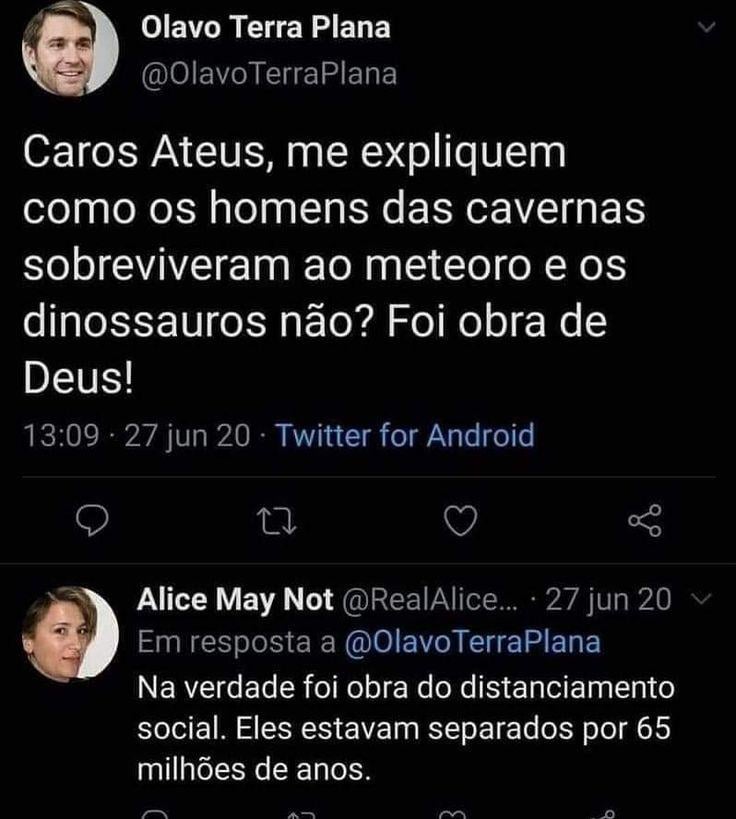Viewport: 736px width, 819px height.
Task: Expand the chevron menu on Alice's reply
Action: coord(701,600)
